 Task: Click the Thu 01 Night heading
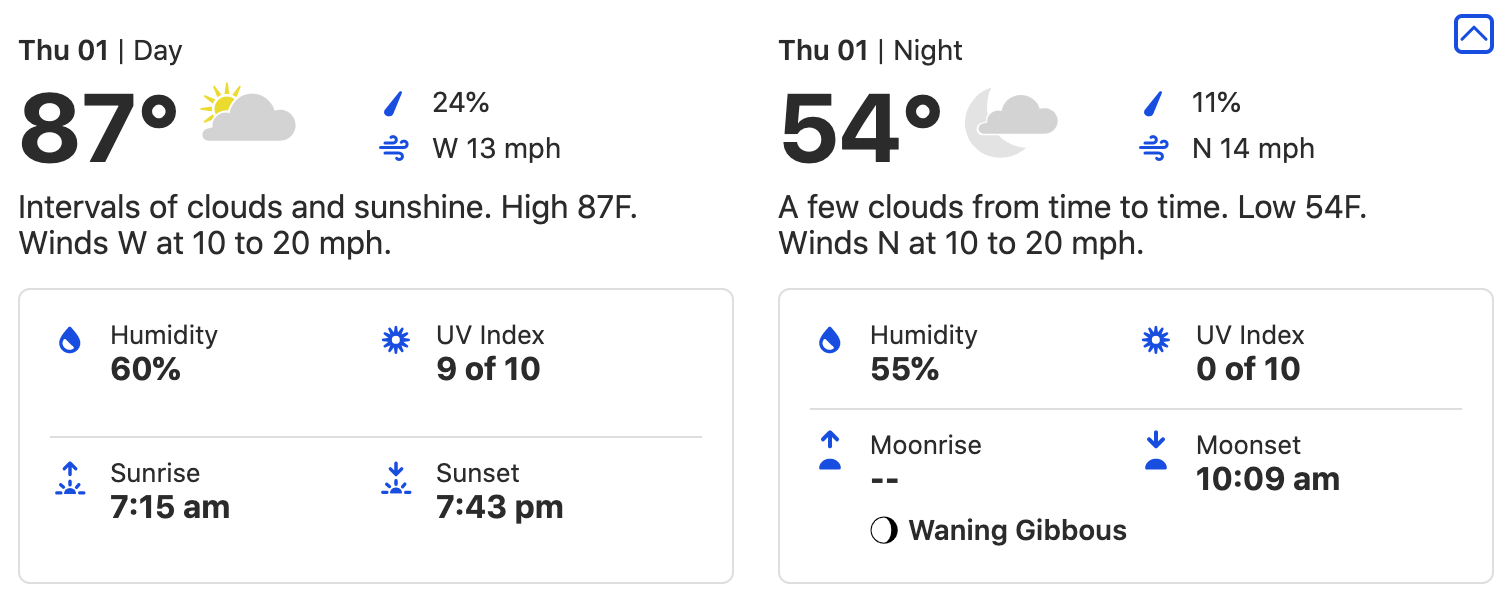[870, 51]
